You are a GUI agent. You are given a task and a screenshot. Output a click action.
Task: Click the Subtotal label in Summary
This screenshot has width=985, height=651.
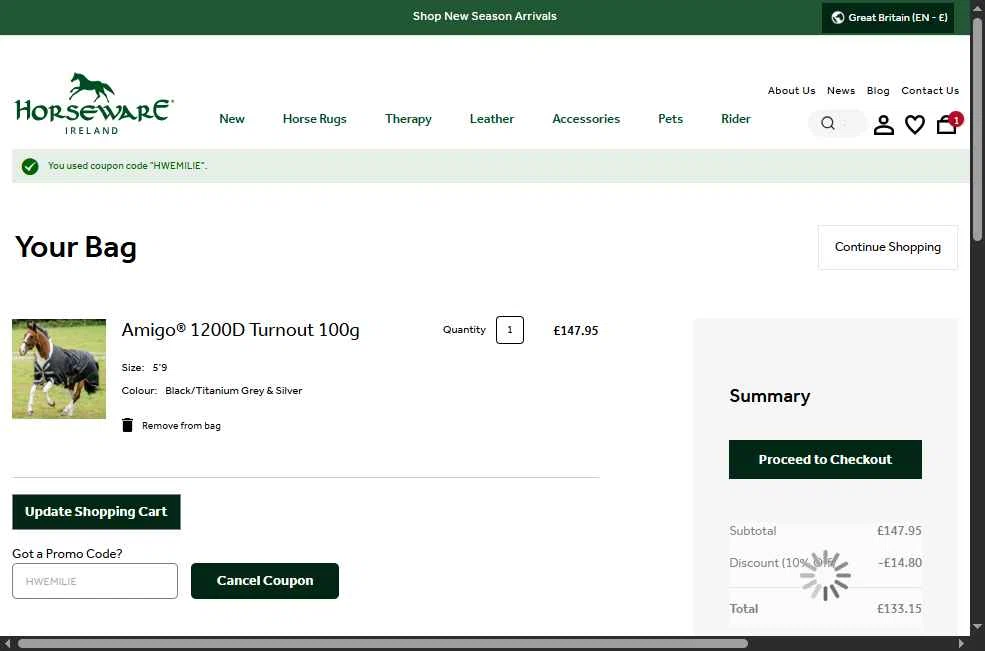click(x=753, y=530)
